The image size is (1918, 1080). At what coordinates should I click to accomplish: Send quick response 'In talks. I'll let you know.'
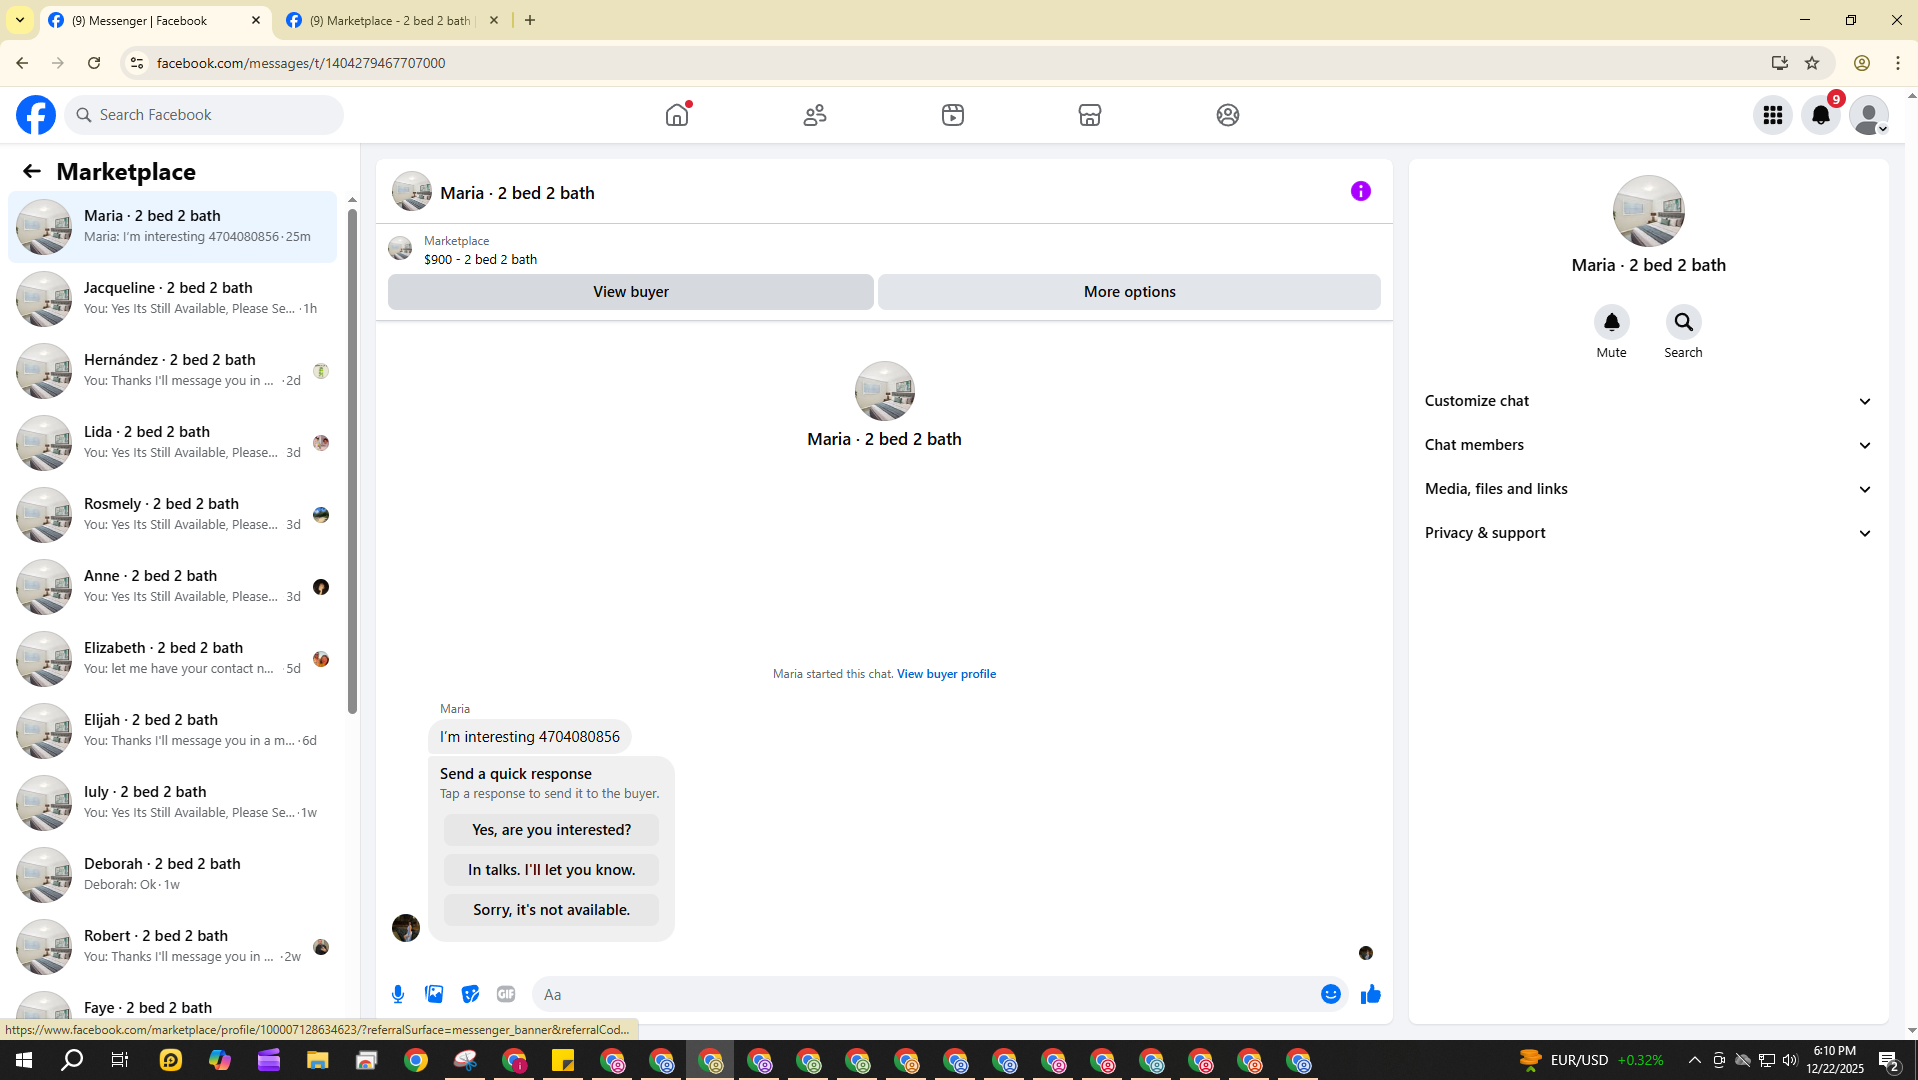point(552,870)
